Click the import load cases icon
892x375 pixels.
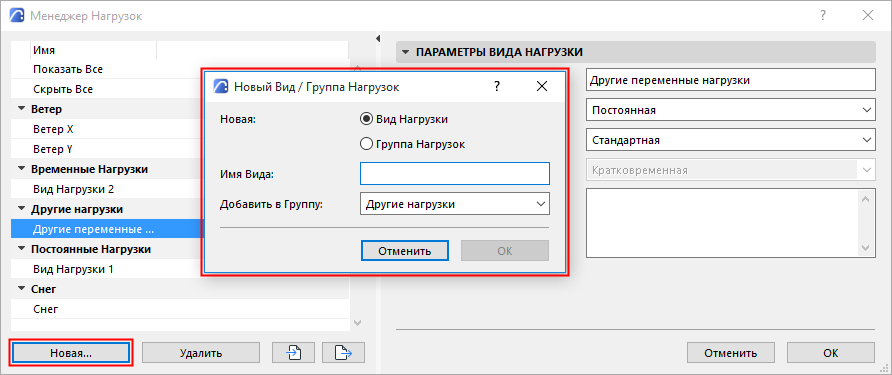(294, 353)
